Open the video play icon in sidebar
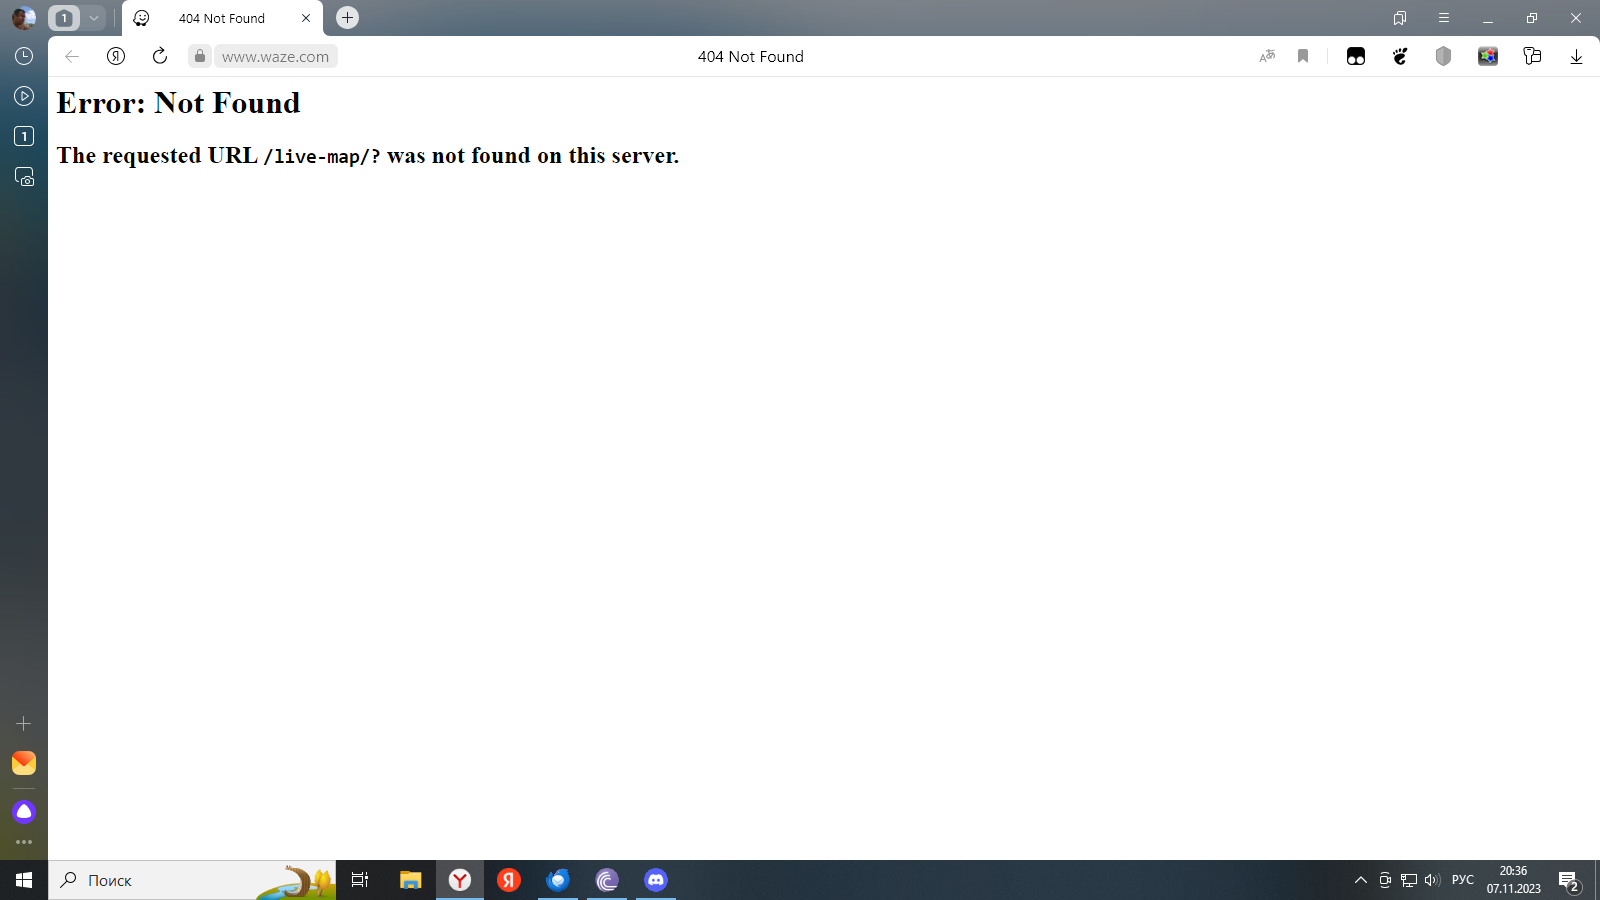Image resolution: width=1600 pixels, height=900 pixels. point(24,96)
